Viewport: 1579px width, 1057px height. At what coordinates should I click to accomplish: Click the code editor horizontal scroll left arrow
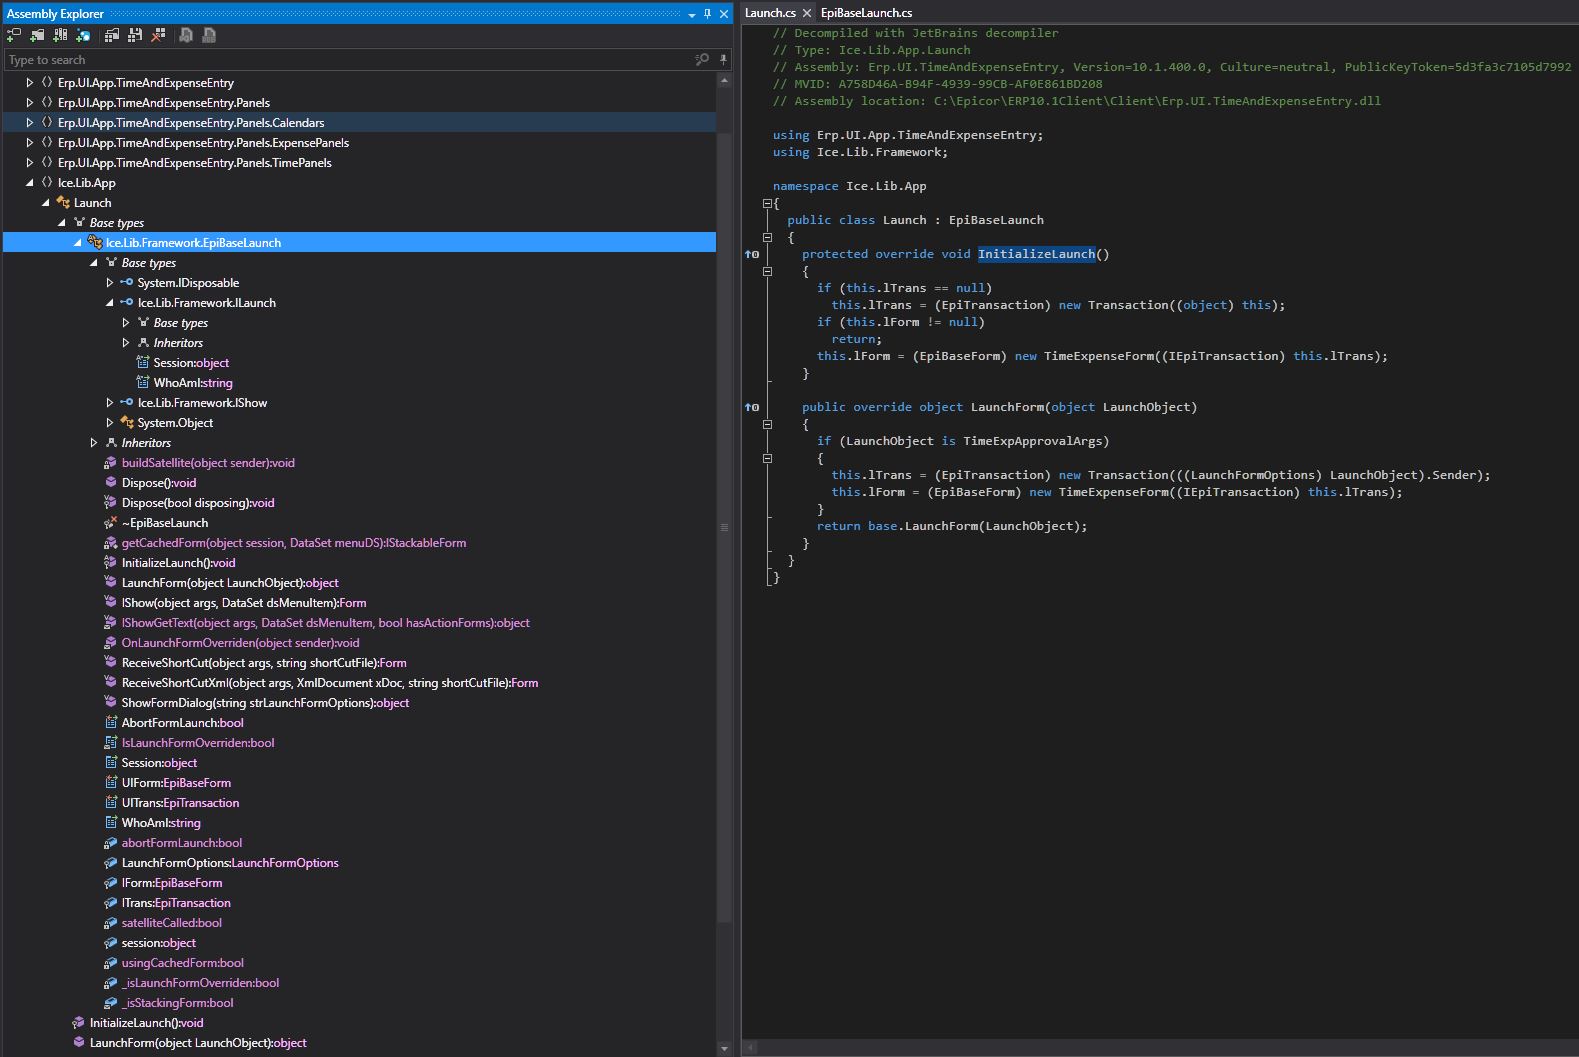pyautogui.click(x=749, y=1047)
